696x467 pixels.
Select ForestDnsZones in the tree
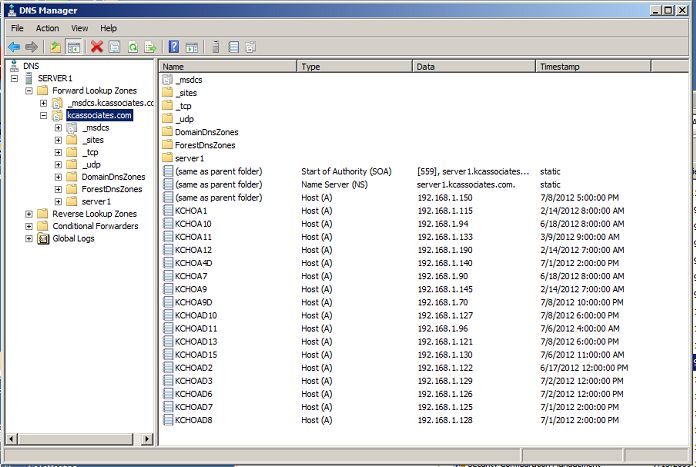[x=112, y=189]
